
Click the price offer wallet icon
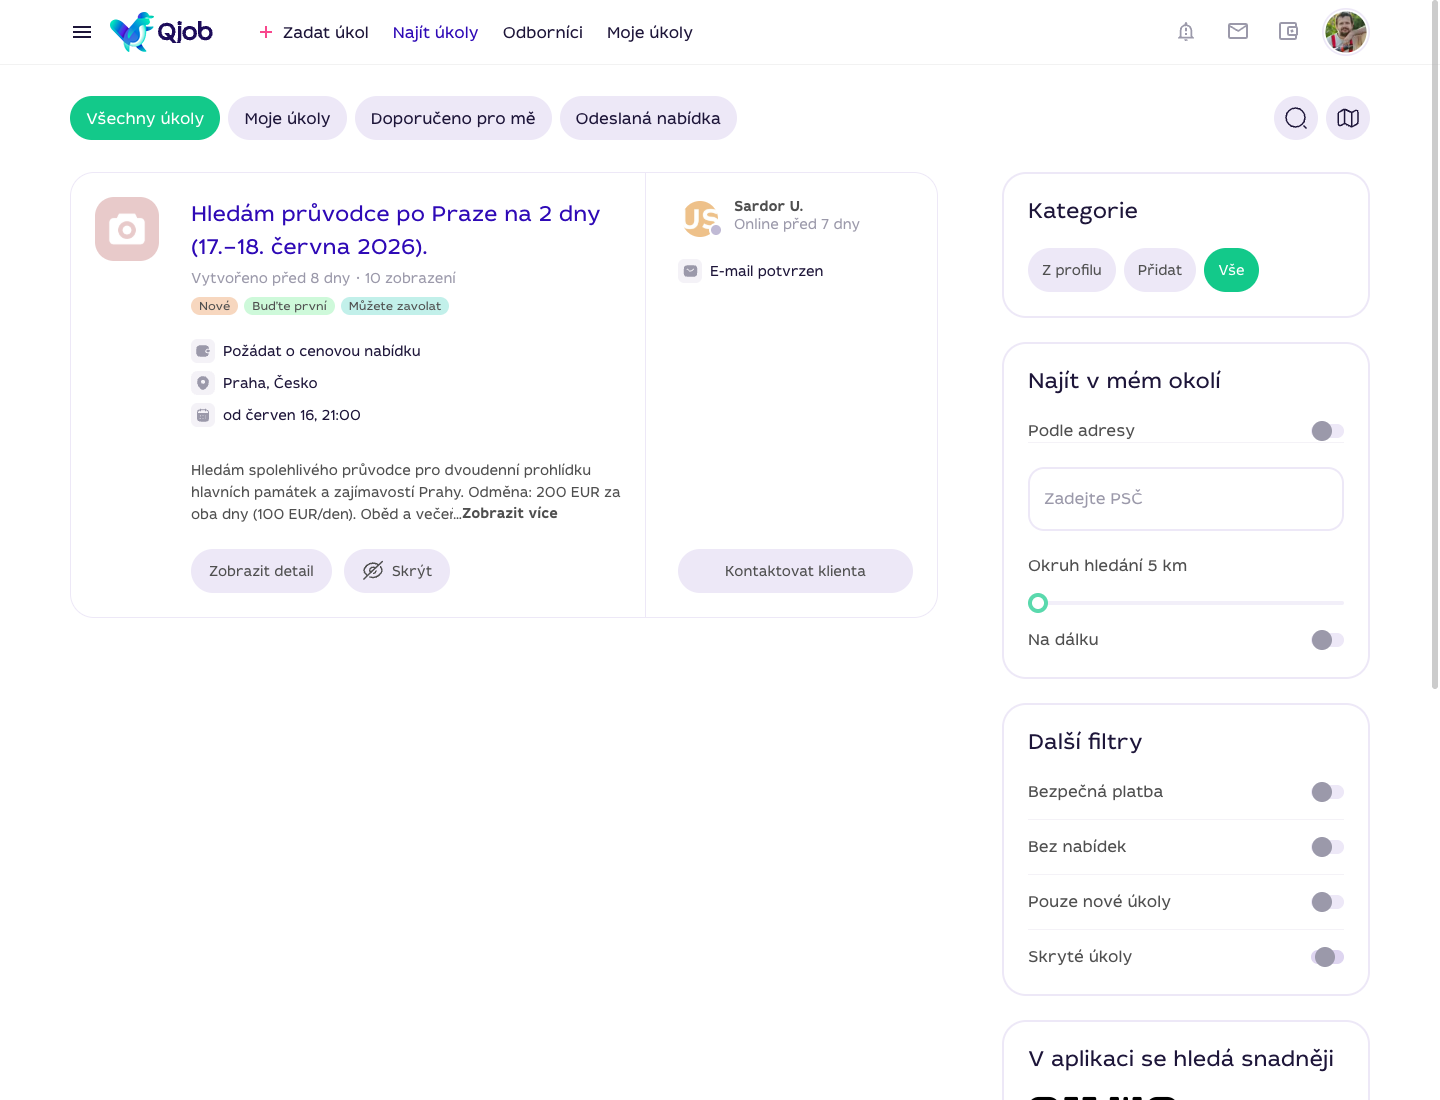click(x=203, y=351)
